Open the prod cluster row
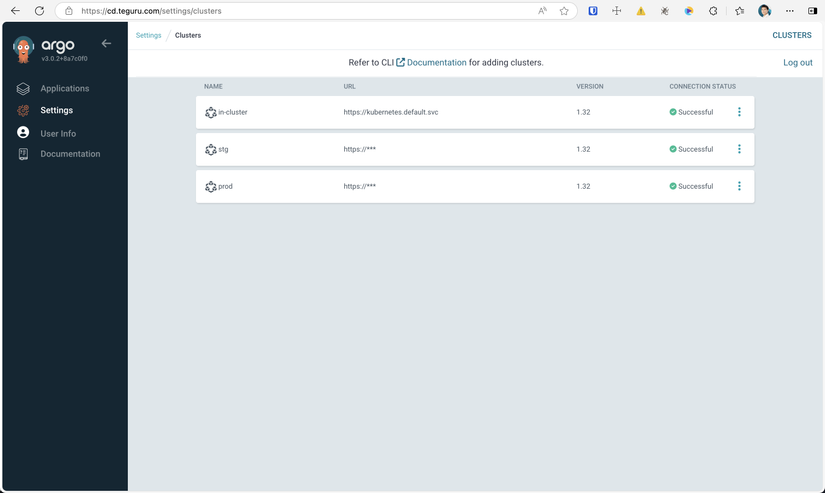The width and height of the screenshot is (825, 493). [x=475, y=186]
